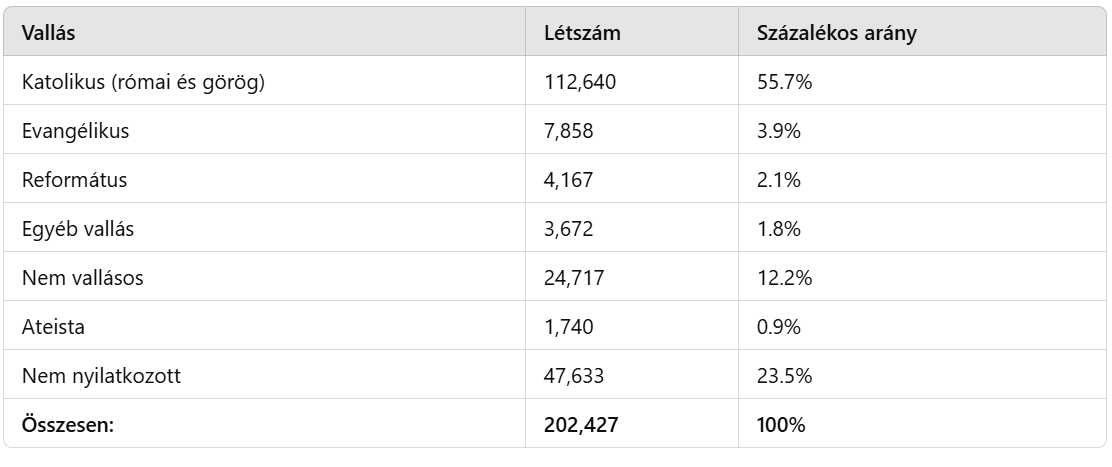
Task: Click the Evangélikus row label
Action: [76, 130]
